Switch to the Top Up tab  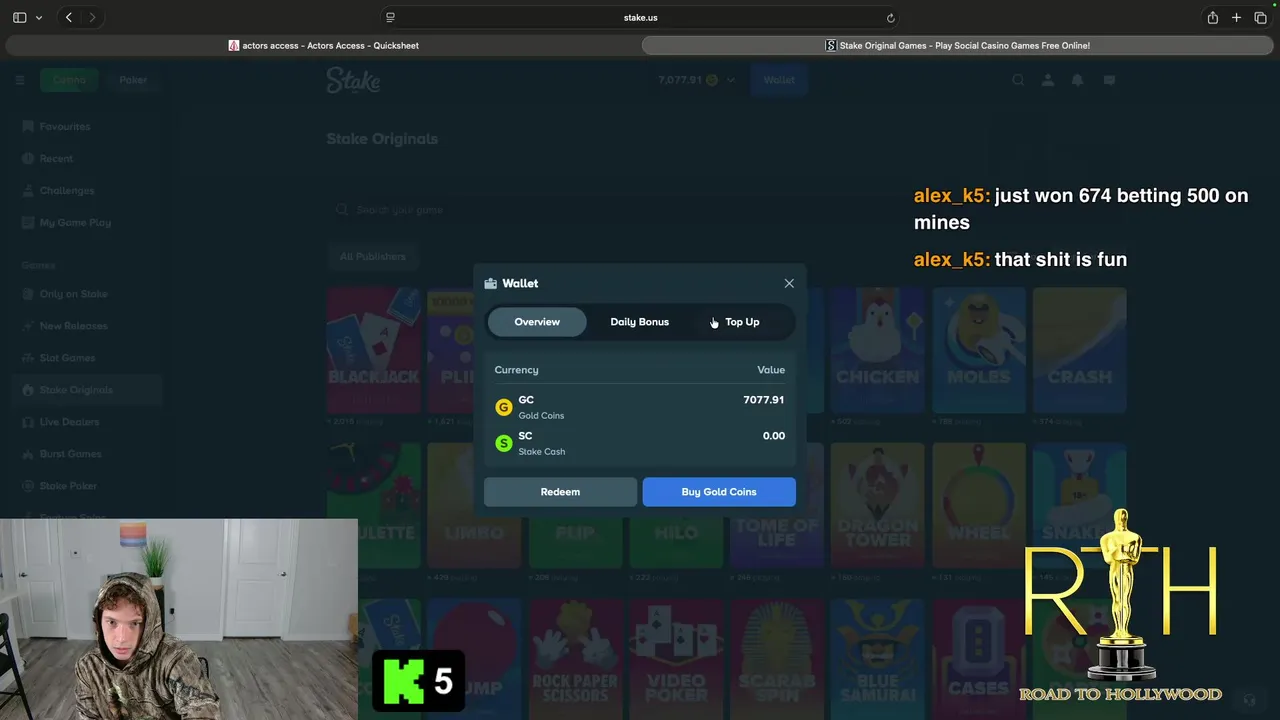click(742, 322)
